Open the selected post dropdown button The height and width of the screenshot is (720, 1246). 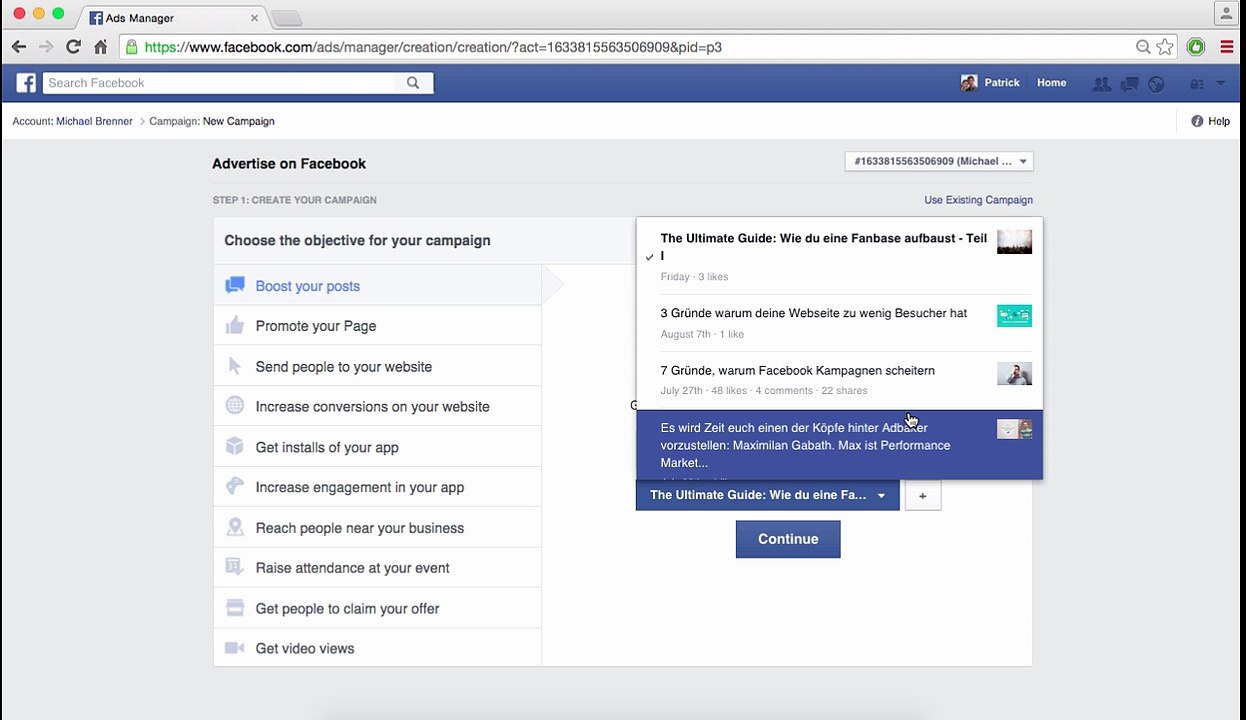tap(768, 495)
